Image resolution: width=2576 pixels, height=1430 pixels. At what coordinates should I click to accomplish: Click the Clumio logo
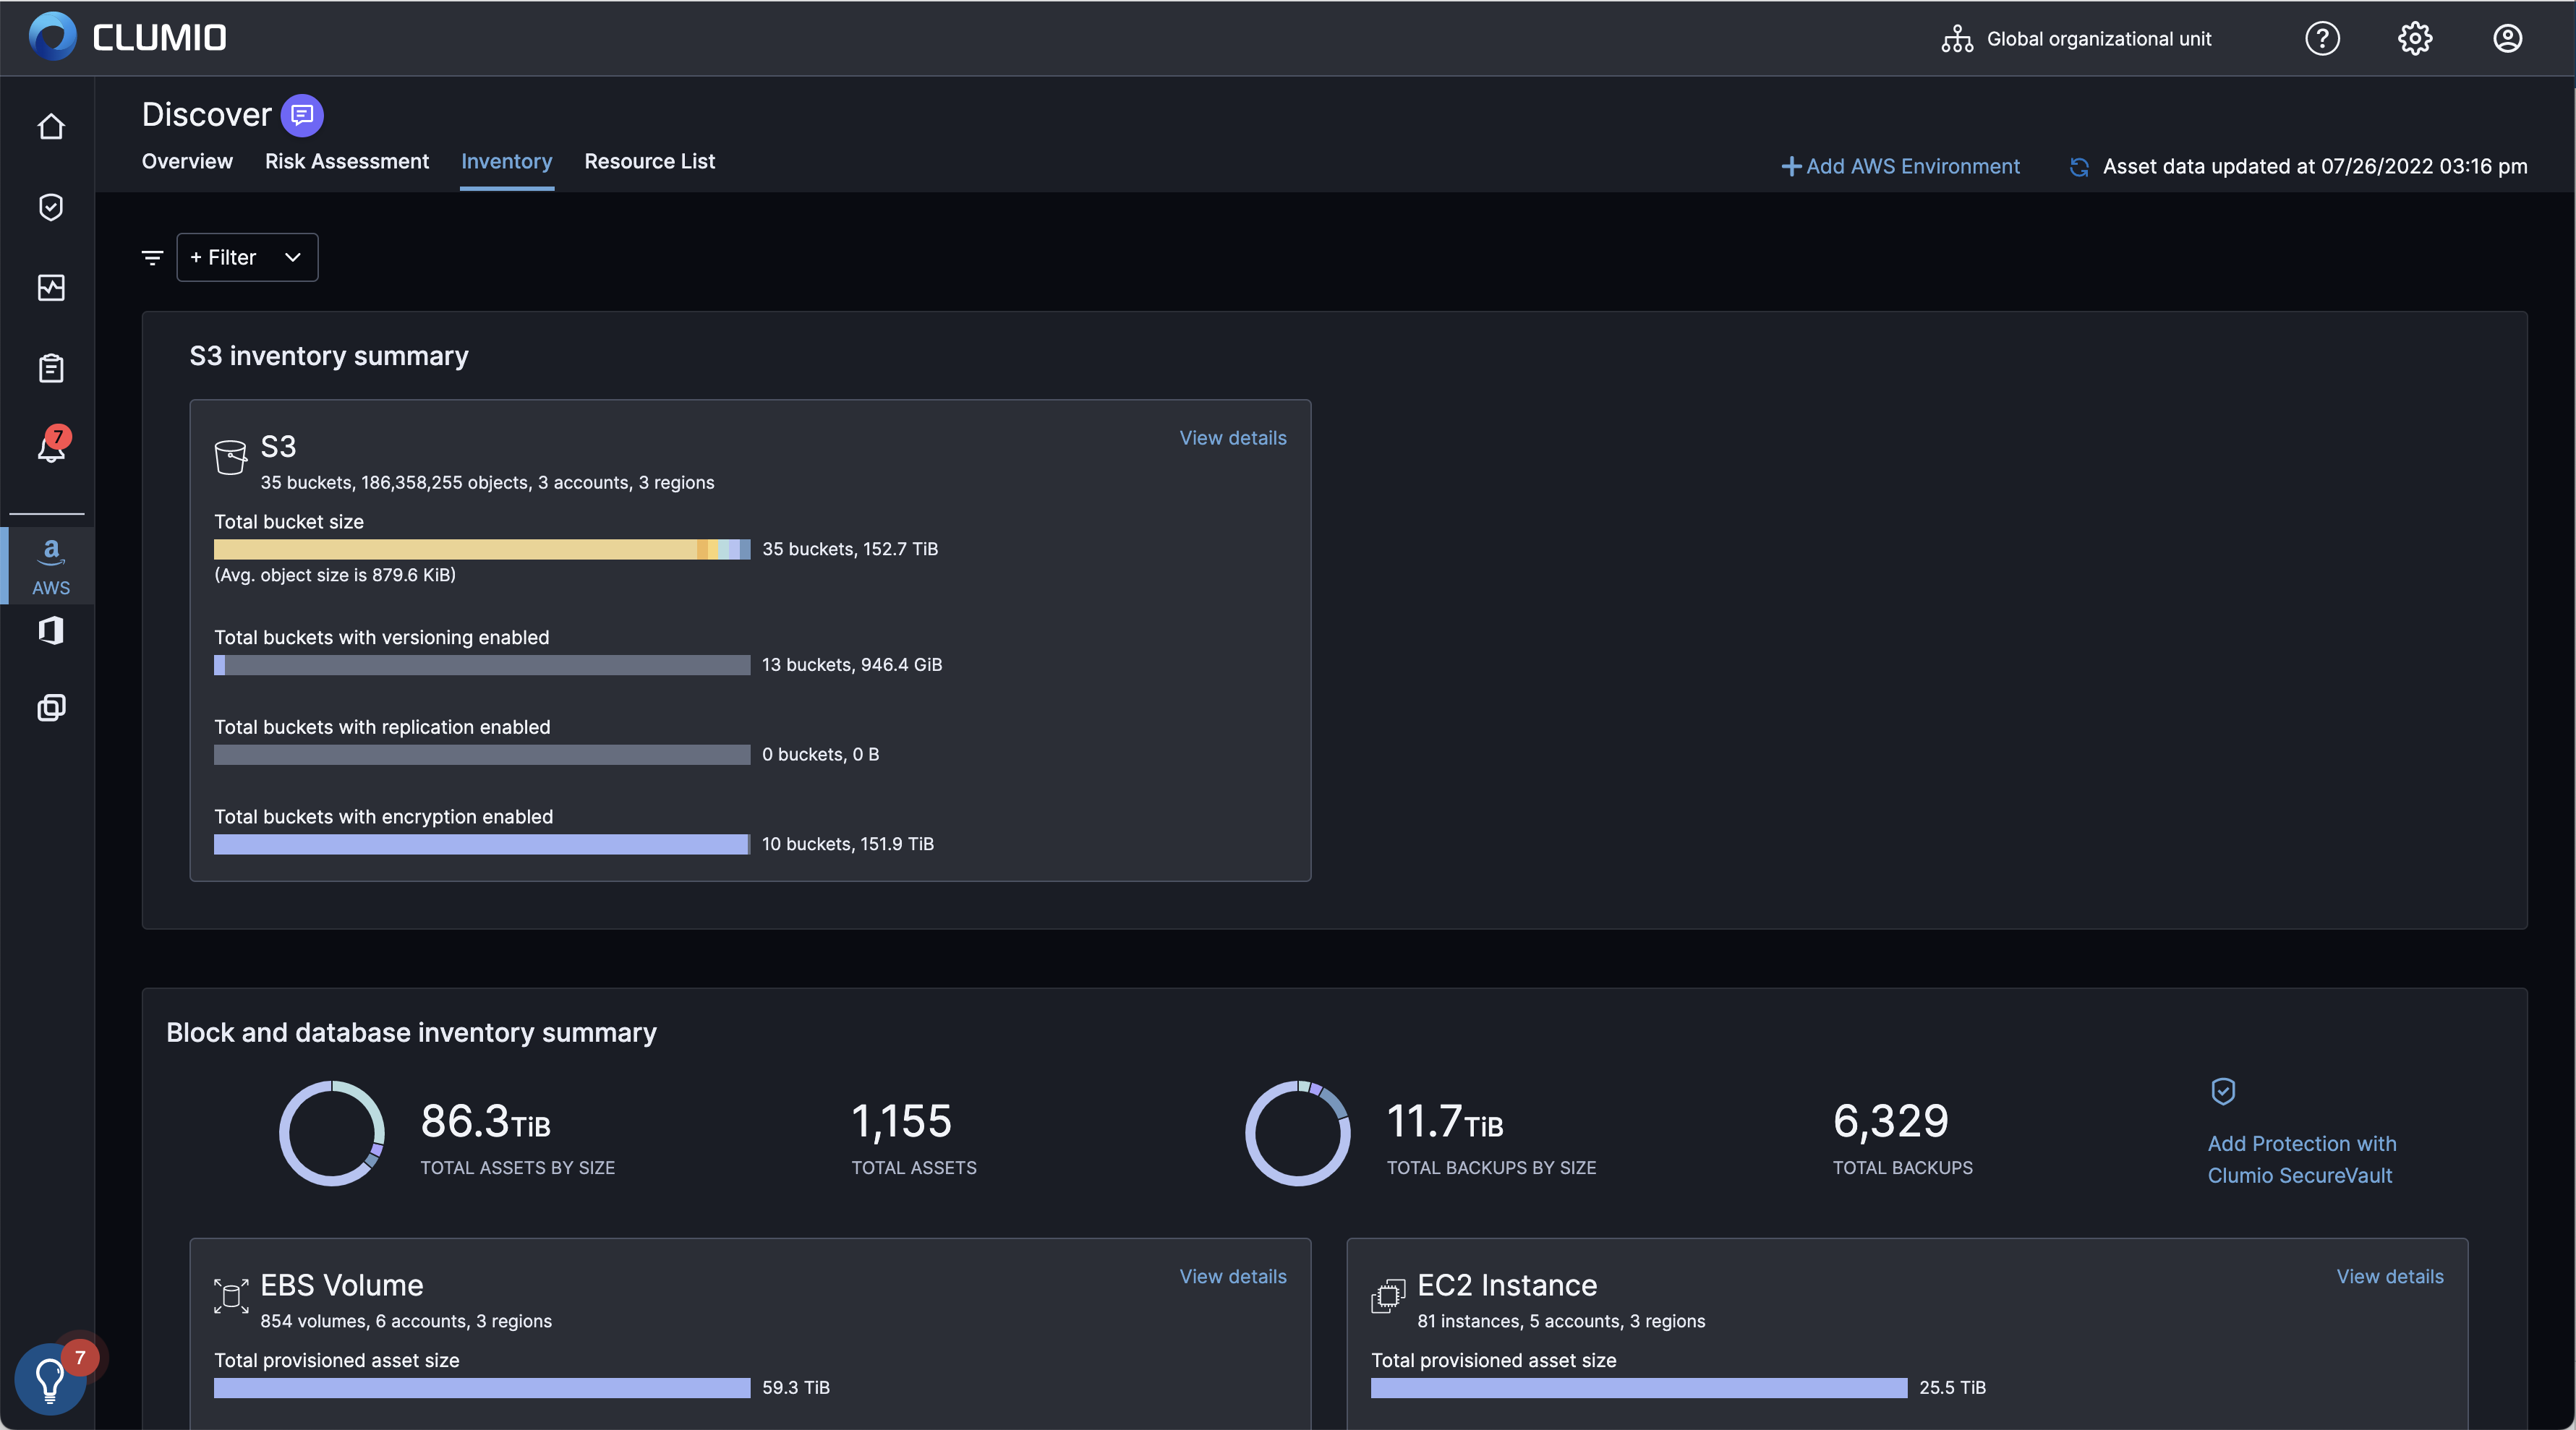(127, 37)
